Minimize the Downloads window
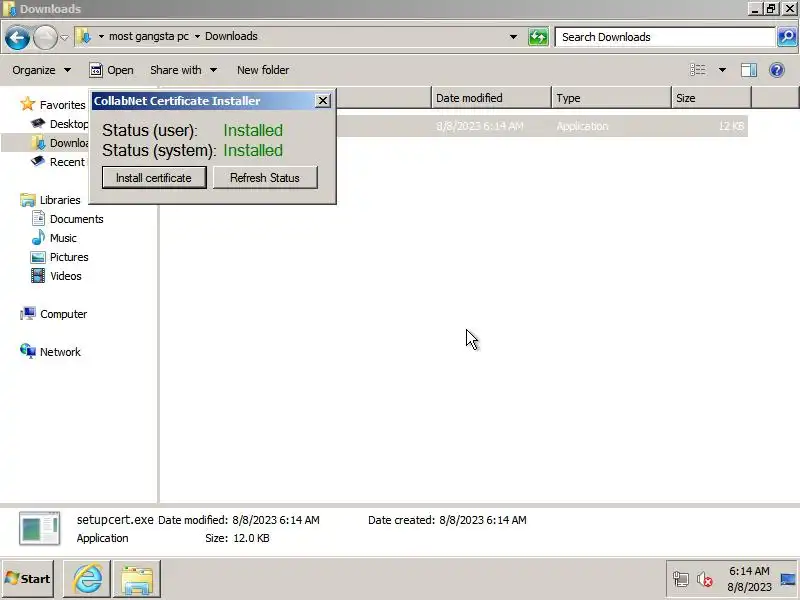 click(x=755, y=9)
